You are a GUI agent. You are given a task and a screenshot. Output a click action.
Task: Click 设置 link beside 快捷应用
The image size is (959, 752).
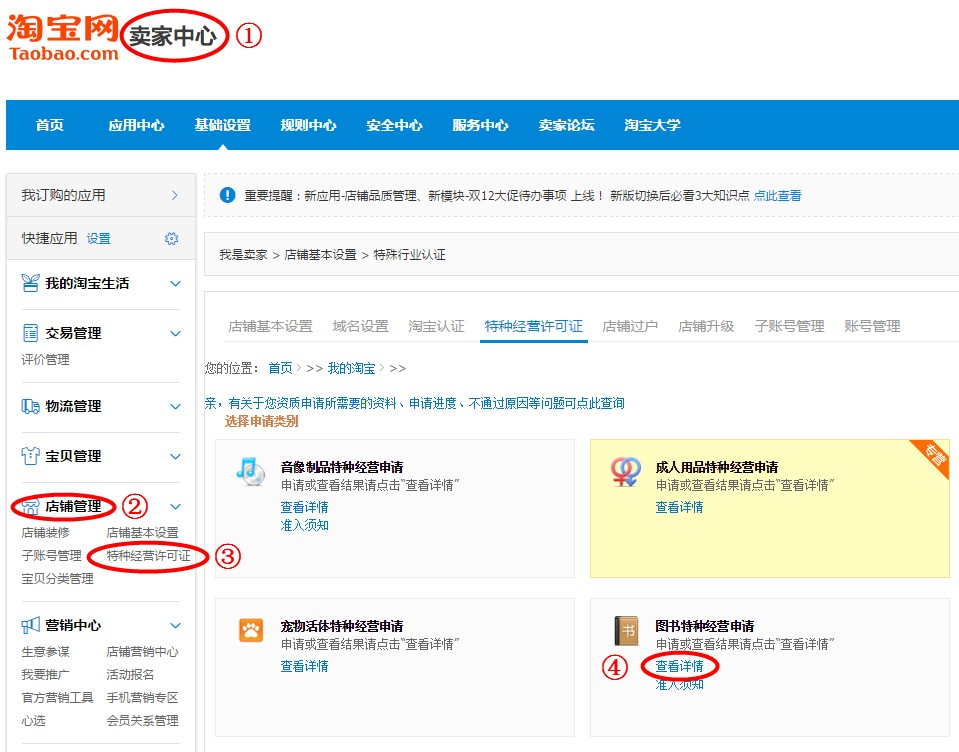pos(98,238)
